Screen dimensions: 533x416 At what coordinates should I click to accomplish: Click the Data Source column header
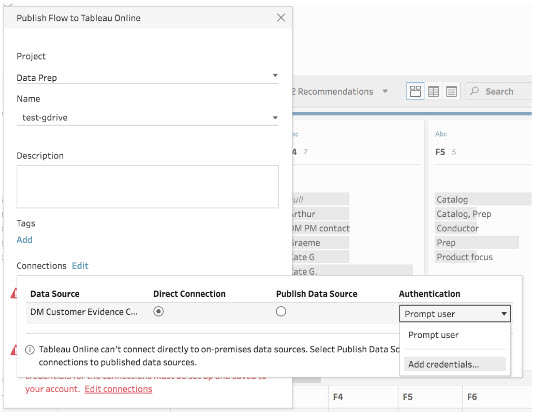(55, 294)
